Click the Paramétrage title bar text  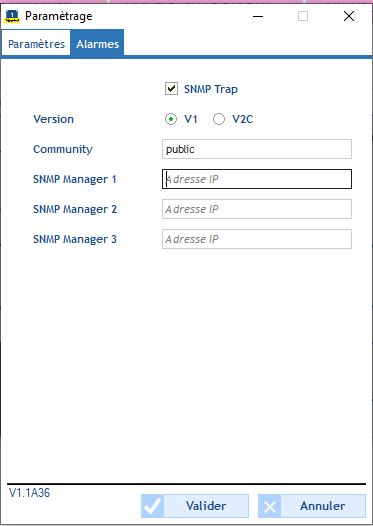click(x=59, y=16)
